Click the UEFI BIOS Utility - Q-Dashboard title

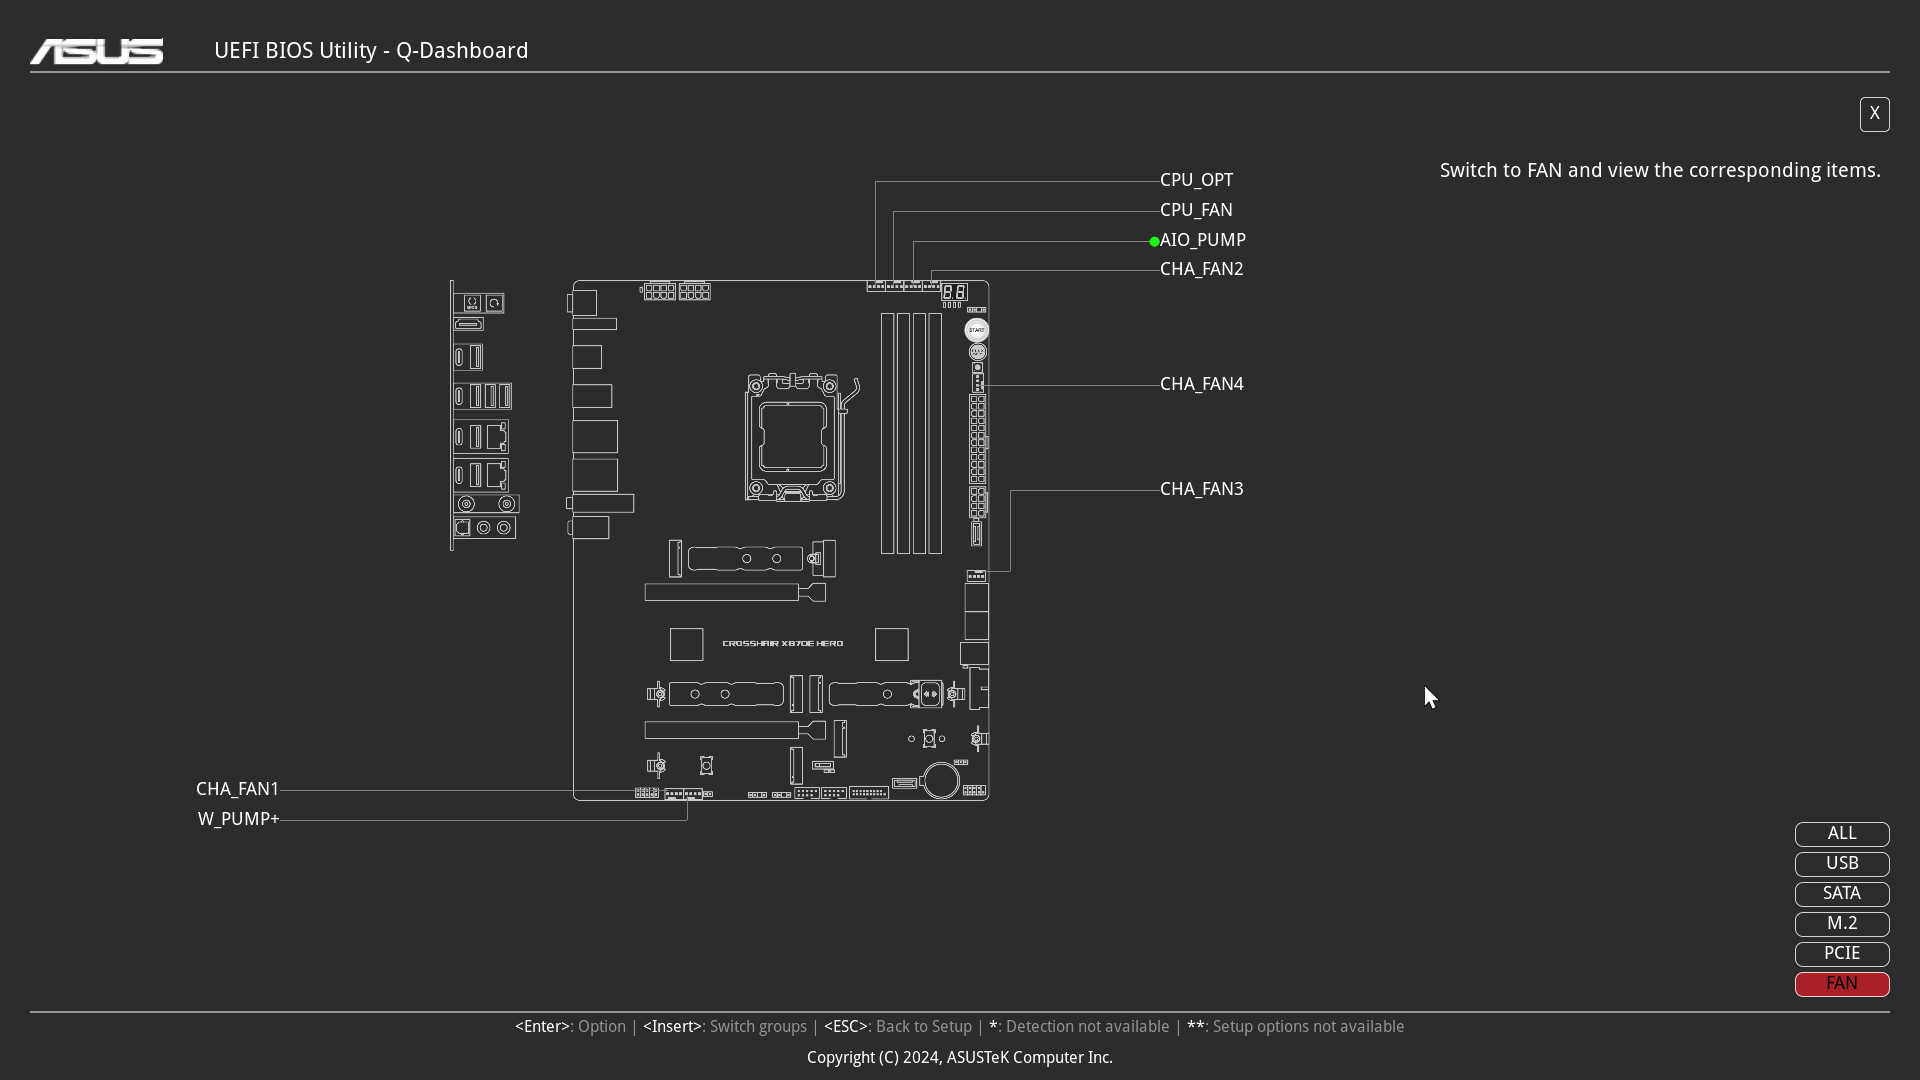pos(371,51)
